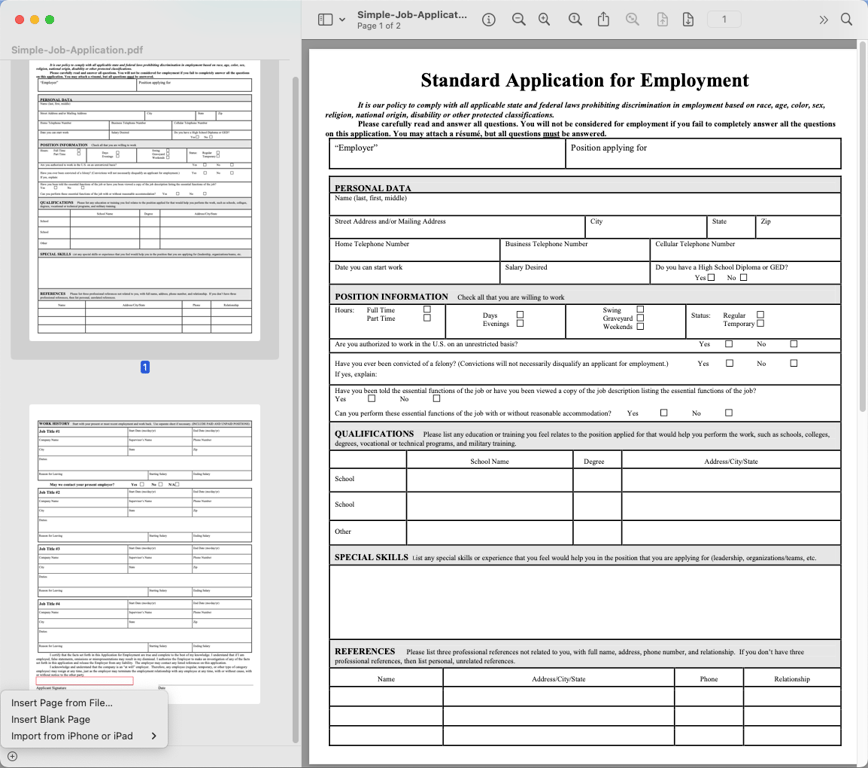Expand the toolbar overflow chevrons
Image resolution: width=868 pixels, height=768 pixels.
tap(823, 20)
